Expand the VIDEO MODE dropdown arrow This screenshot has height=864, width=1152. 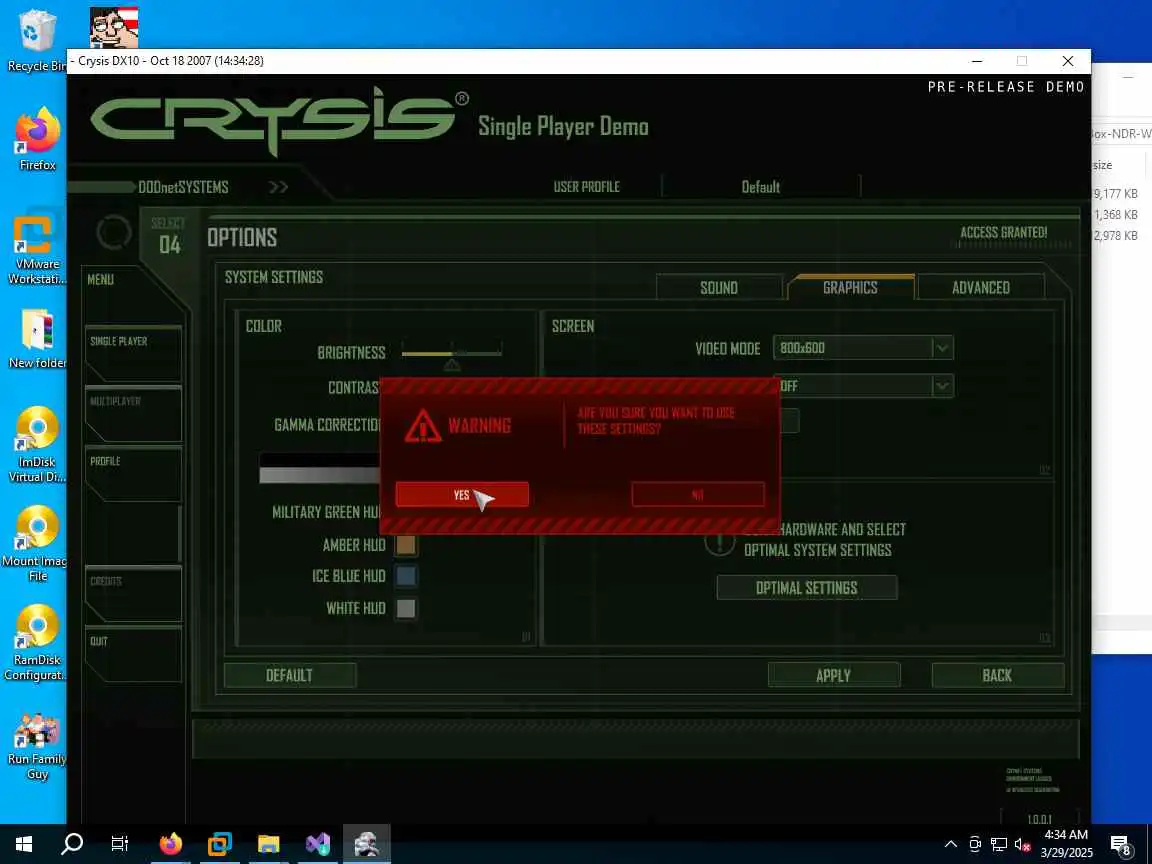(943, 348)
